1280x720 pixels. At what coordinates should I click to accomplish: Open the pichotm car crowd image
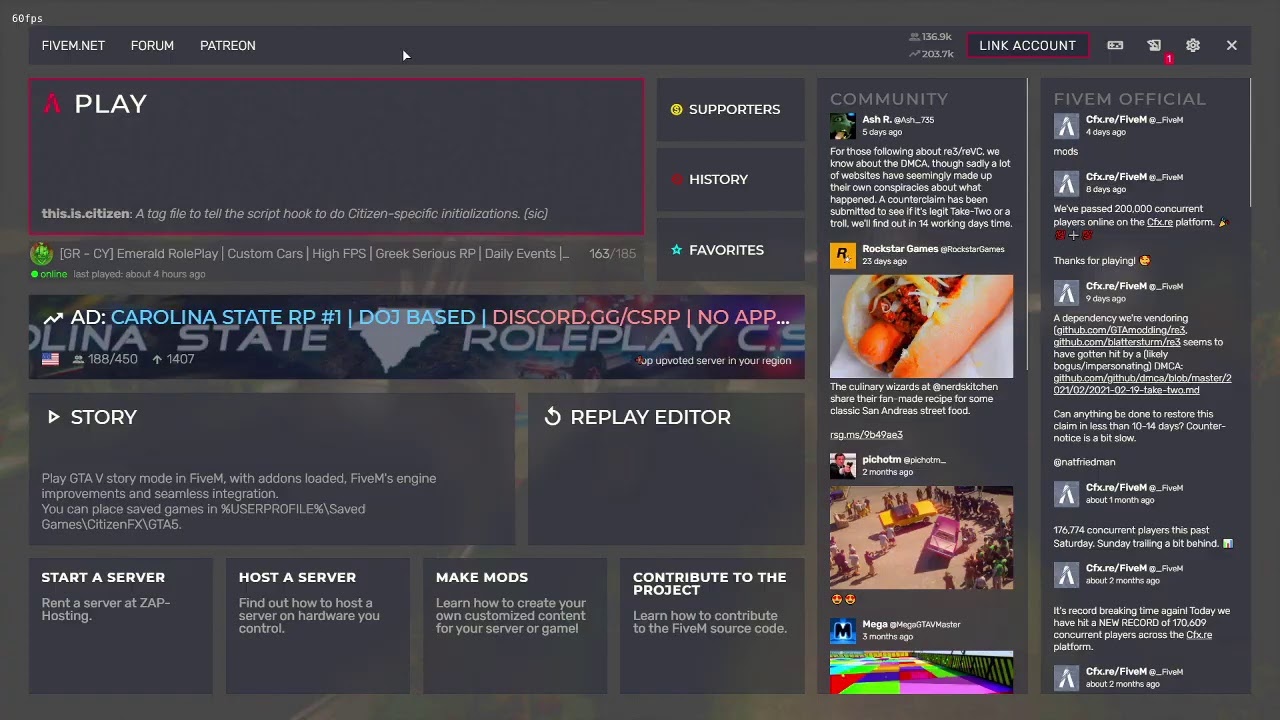(921, 538)
